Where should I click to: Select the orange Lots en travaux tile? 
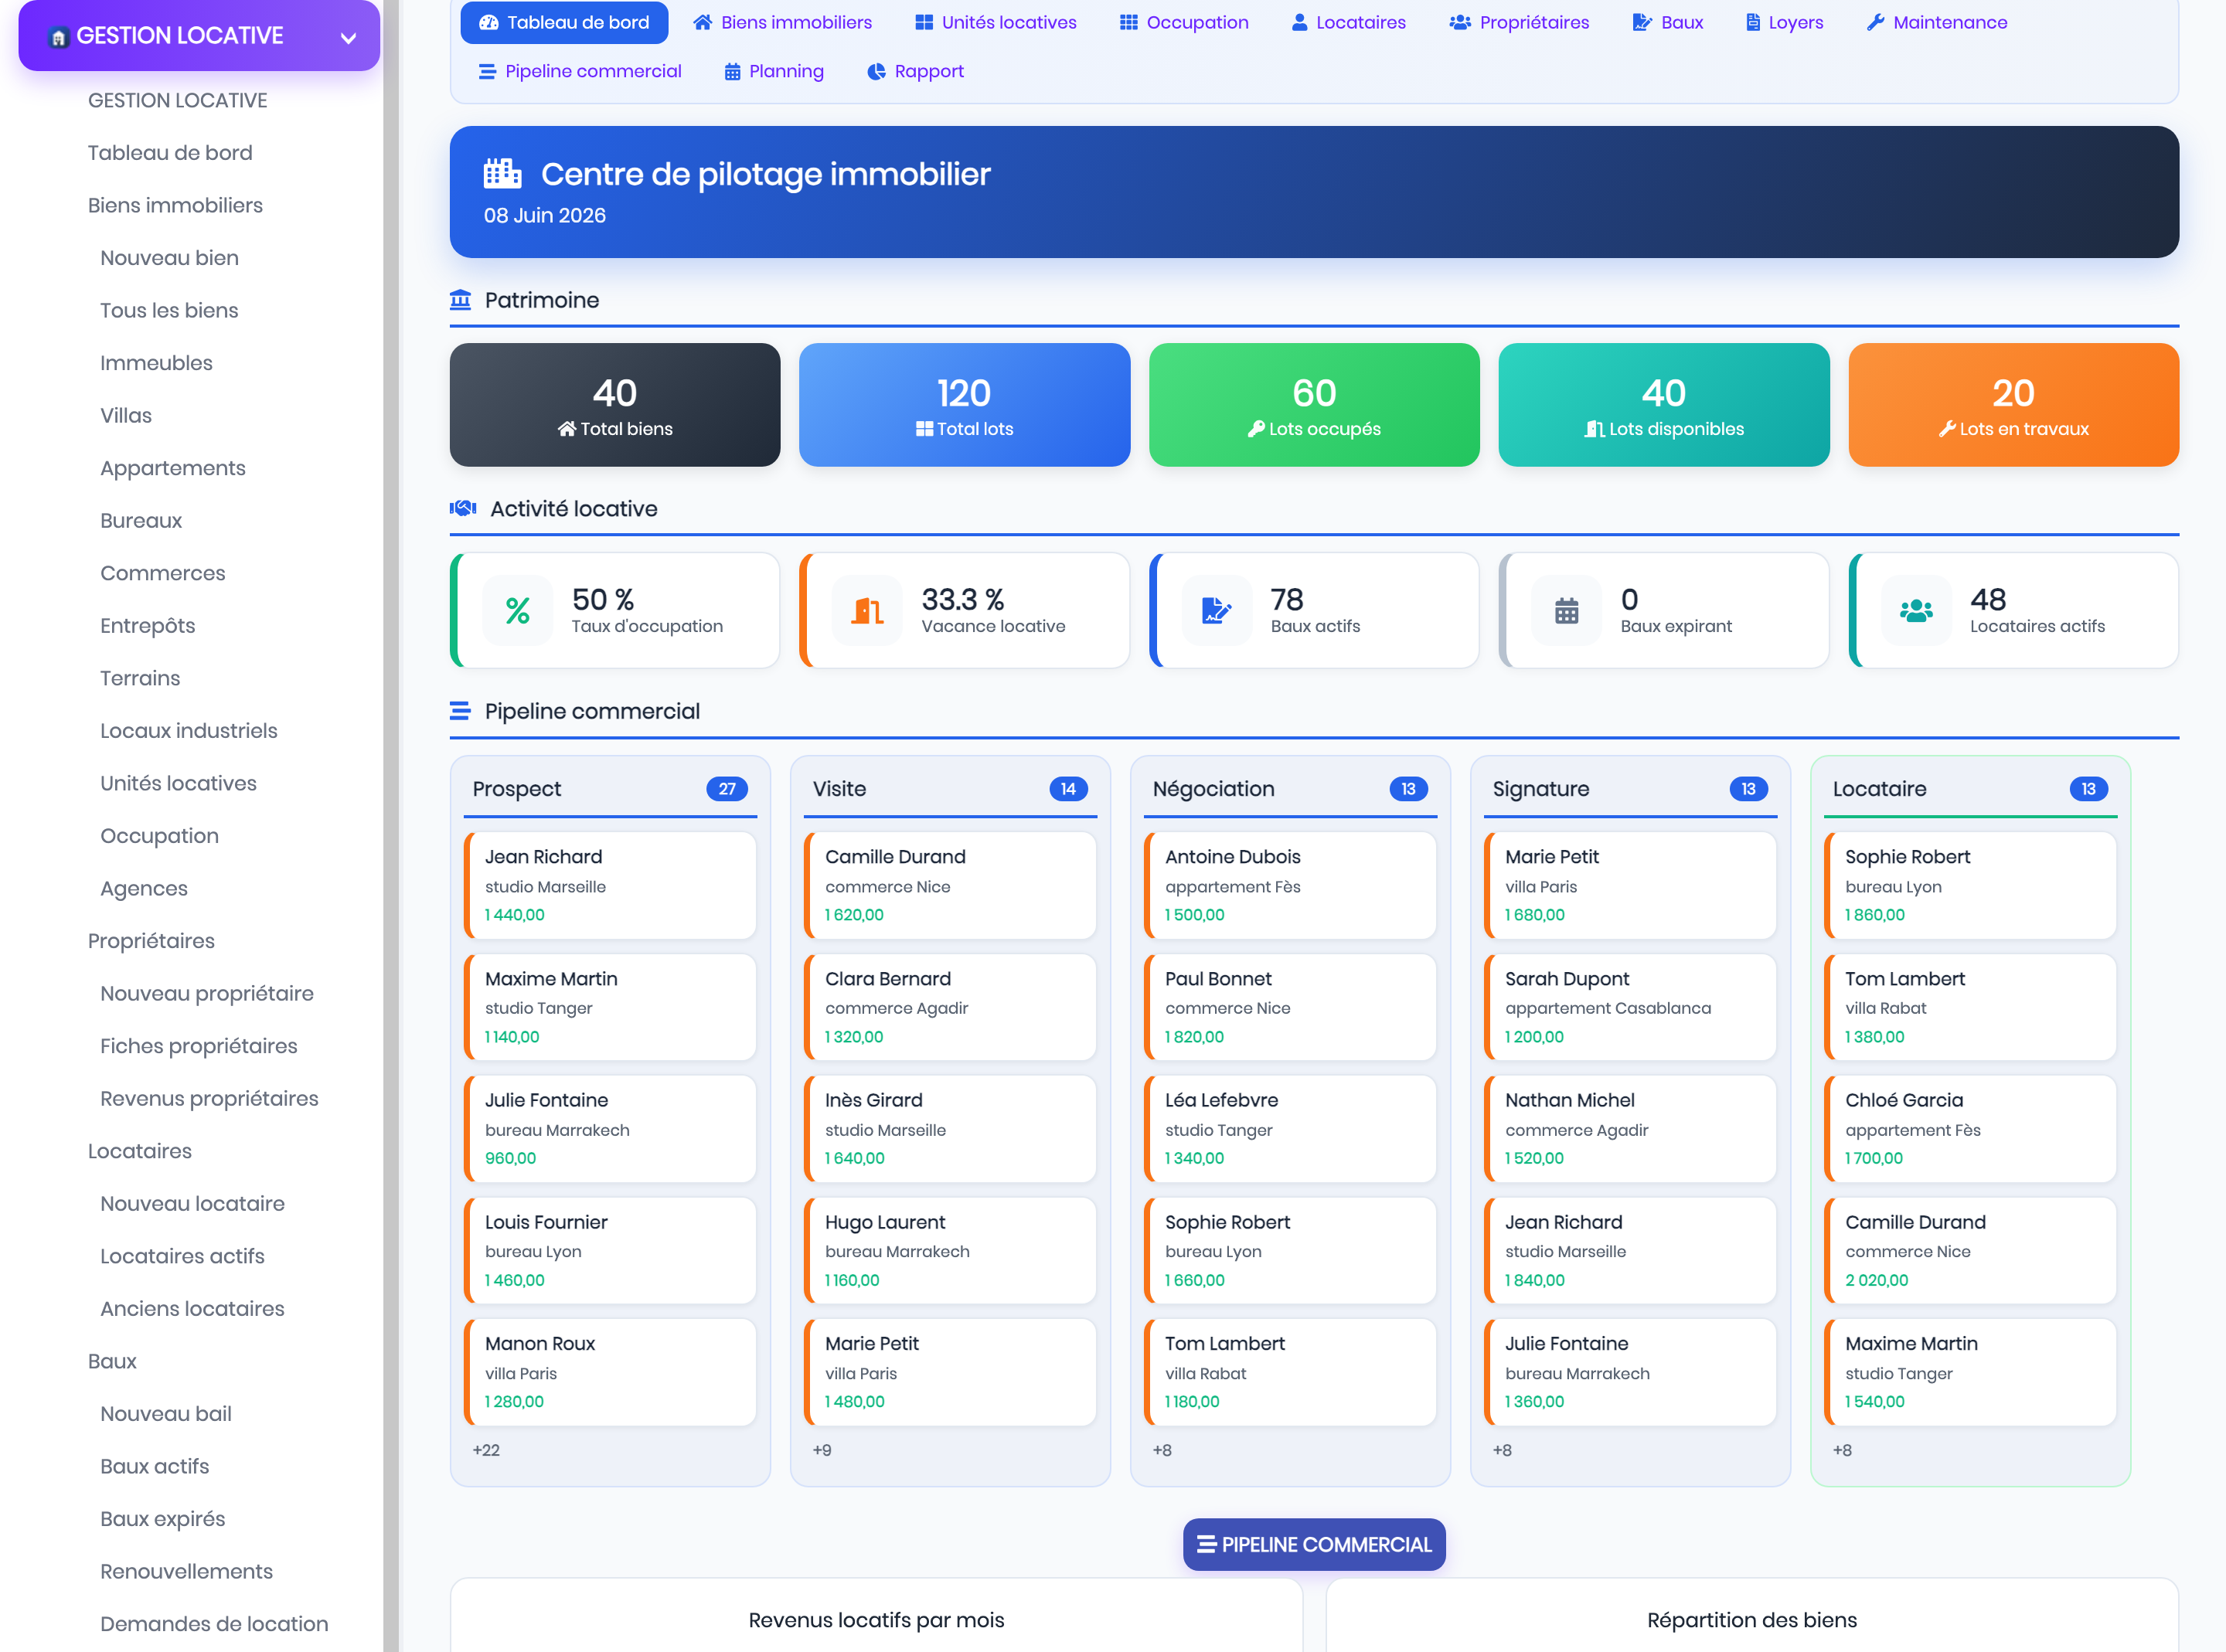[2012, 404]
